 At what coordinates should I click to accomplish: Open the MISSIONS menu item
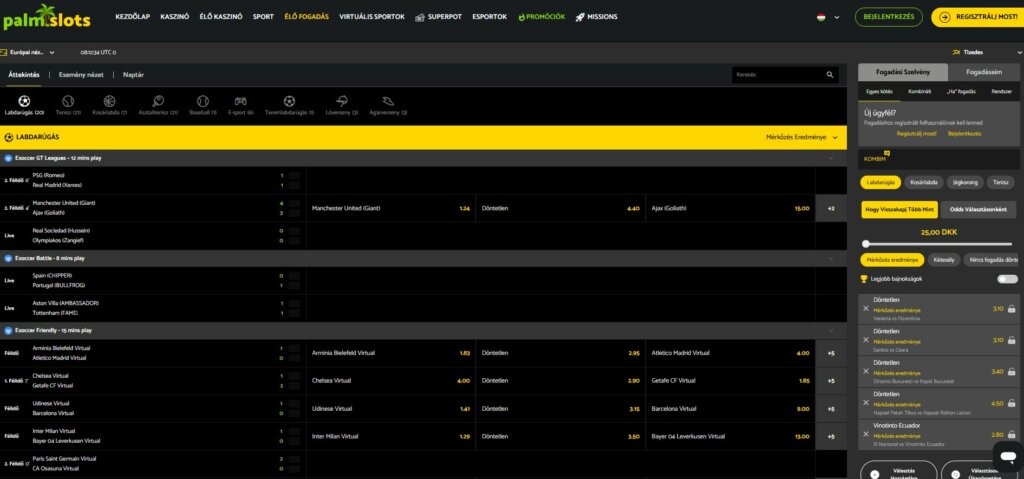(596, 17)
